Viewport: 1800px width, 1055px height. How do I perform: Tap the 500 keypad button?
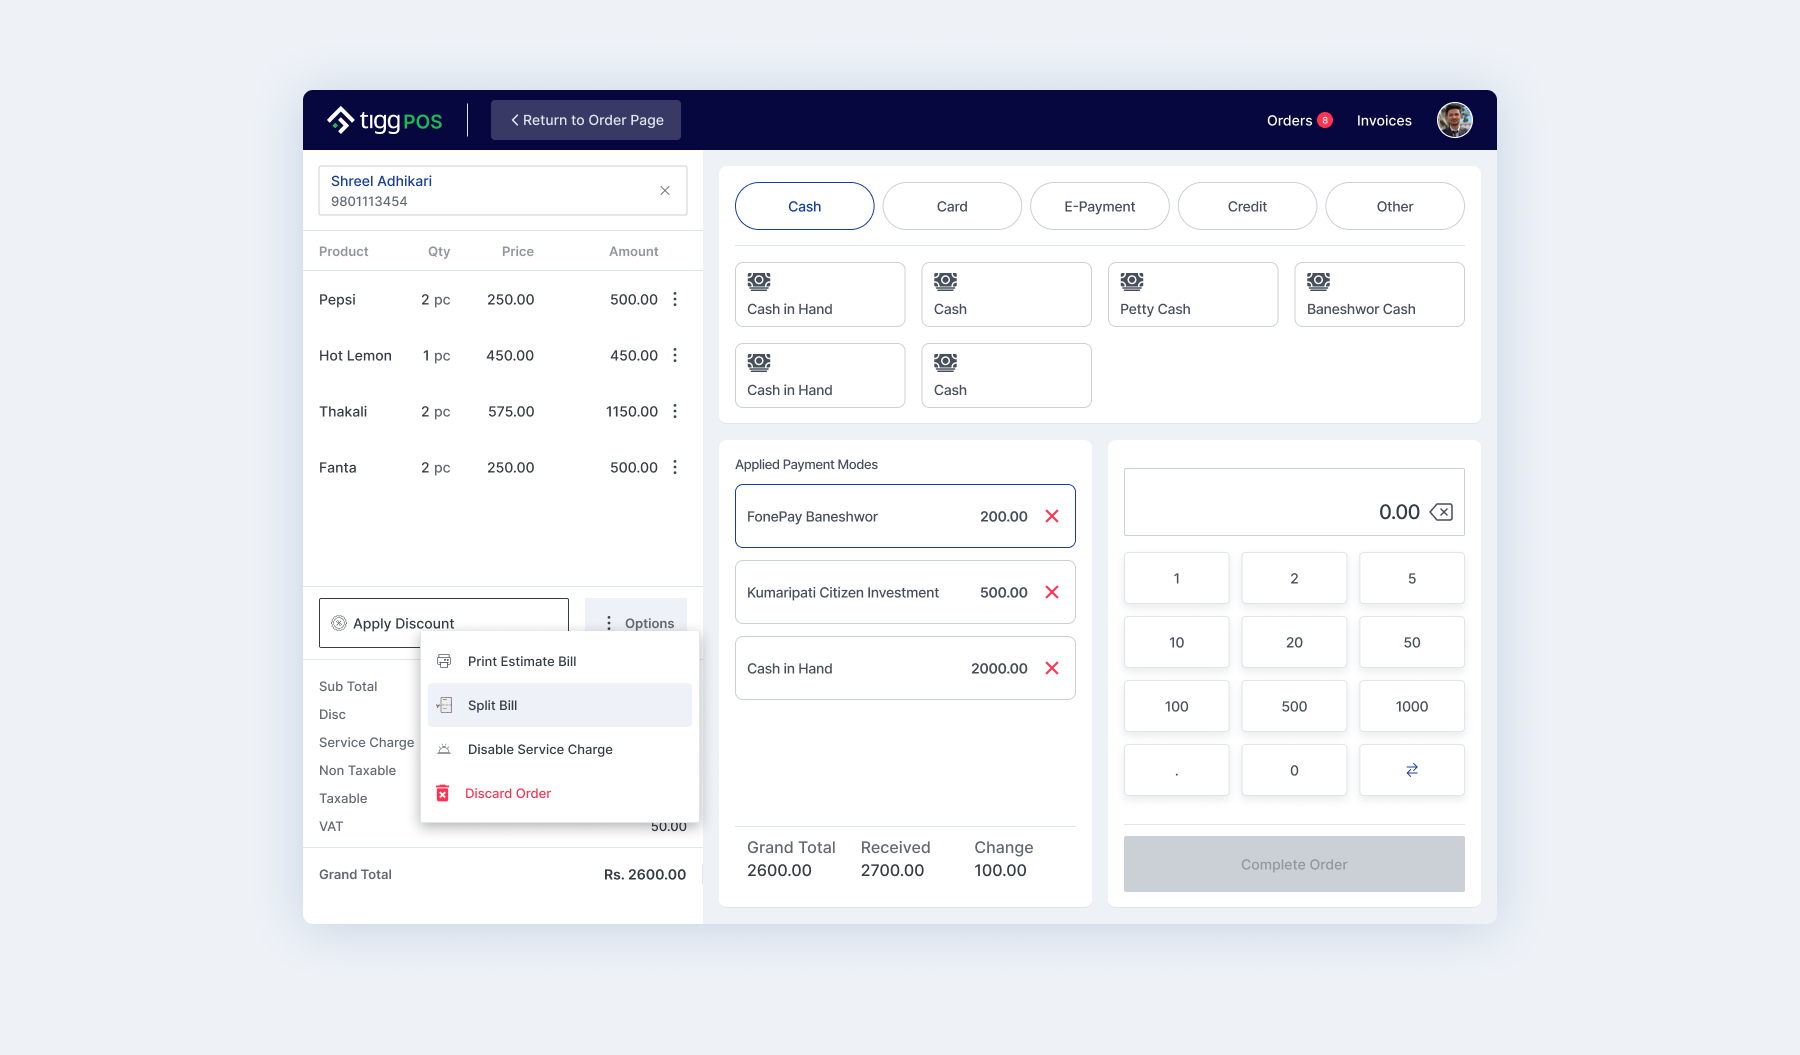coord(1294,706)
